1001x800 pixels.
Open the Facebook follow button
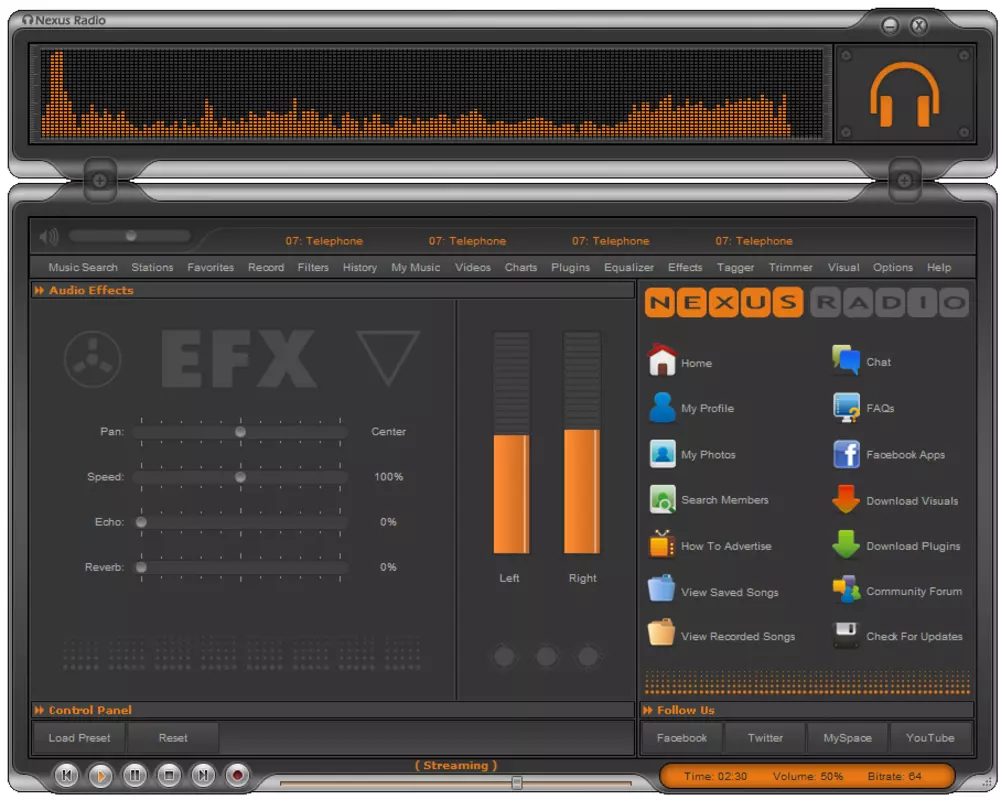click(682, 738)
